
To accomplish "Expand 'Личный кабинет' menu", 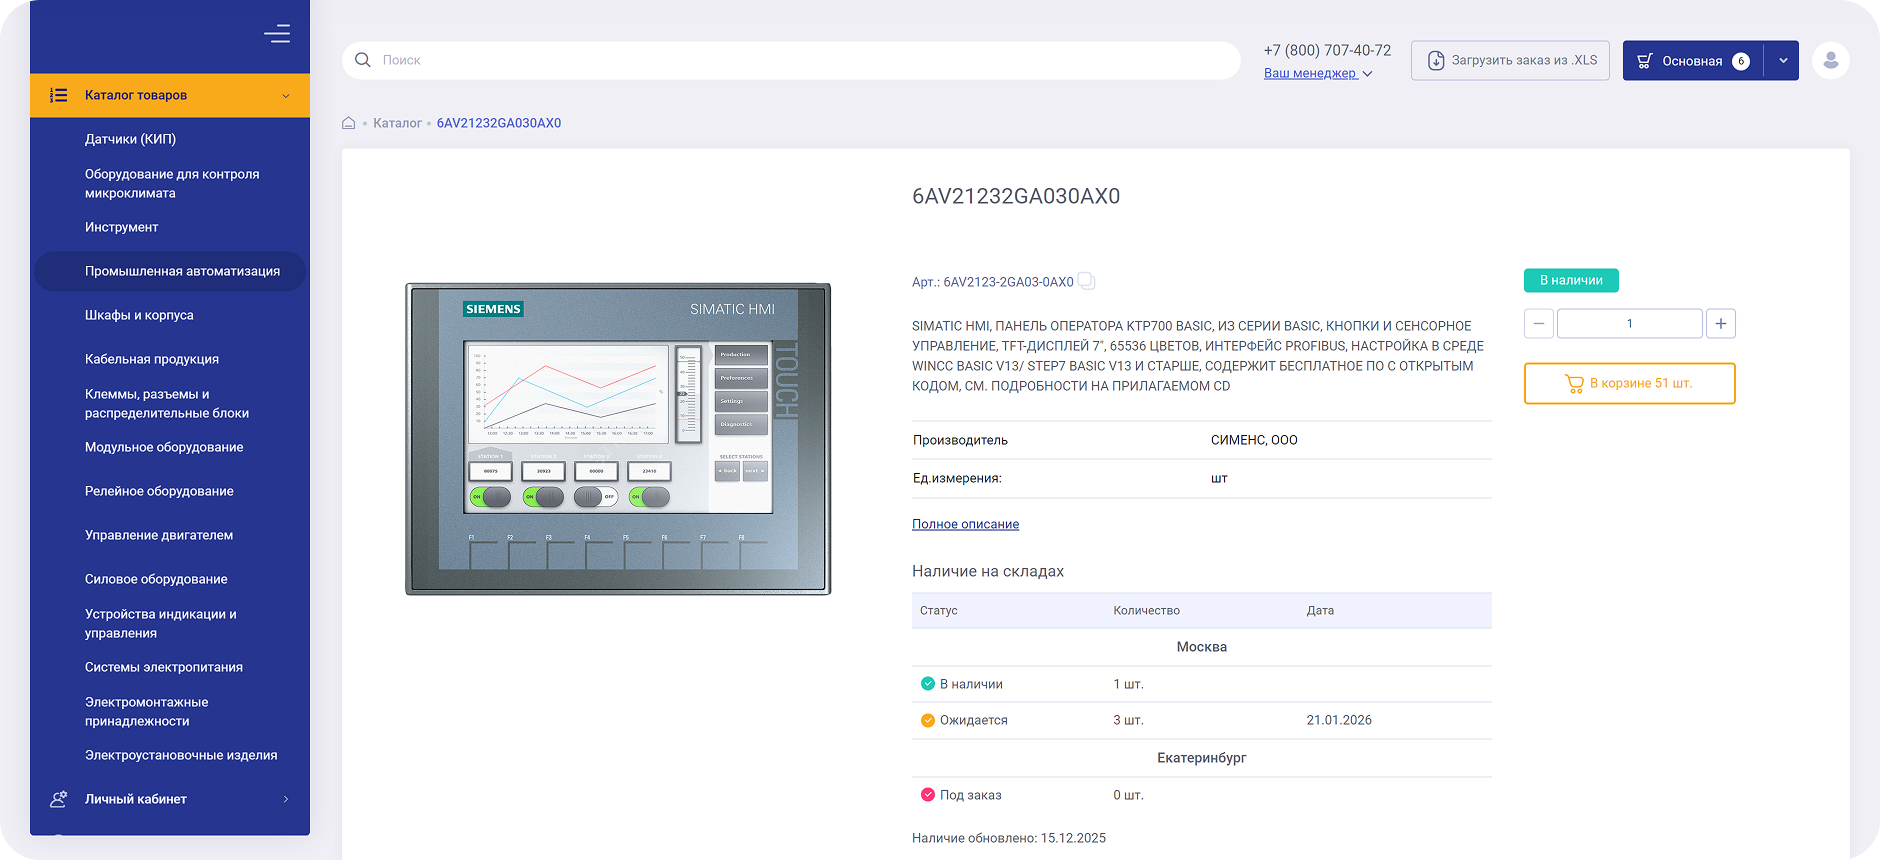I will pyautogui.click(x=285, y=799).
